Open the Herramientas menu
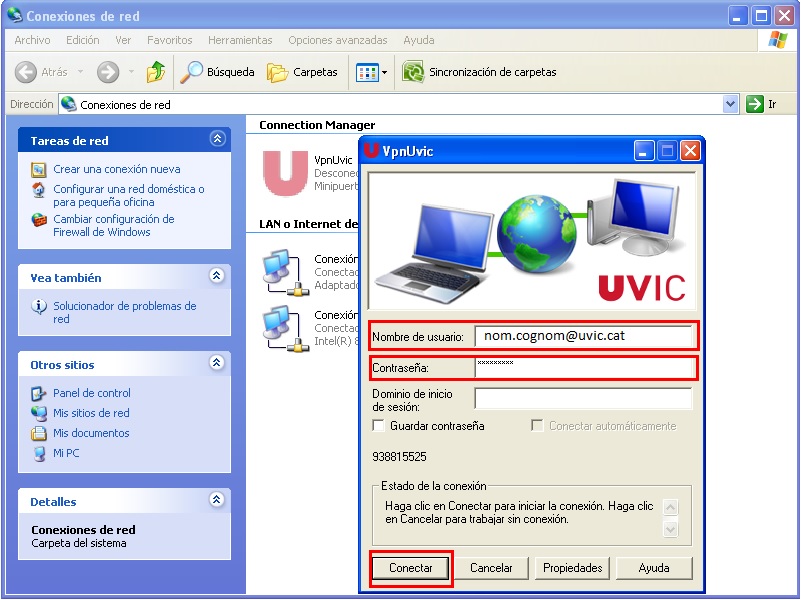The height and width of the screenshot is (600, 802). [240, 40]
